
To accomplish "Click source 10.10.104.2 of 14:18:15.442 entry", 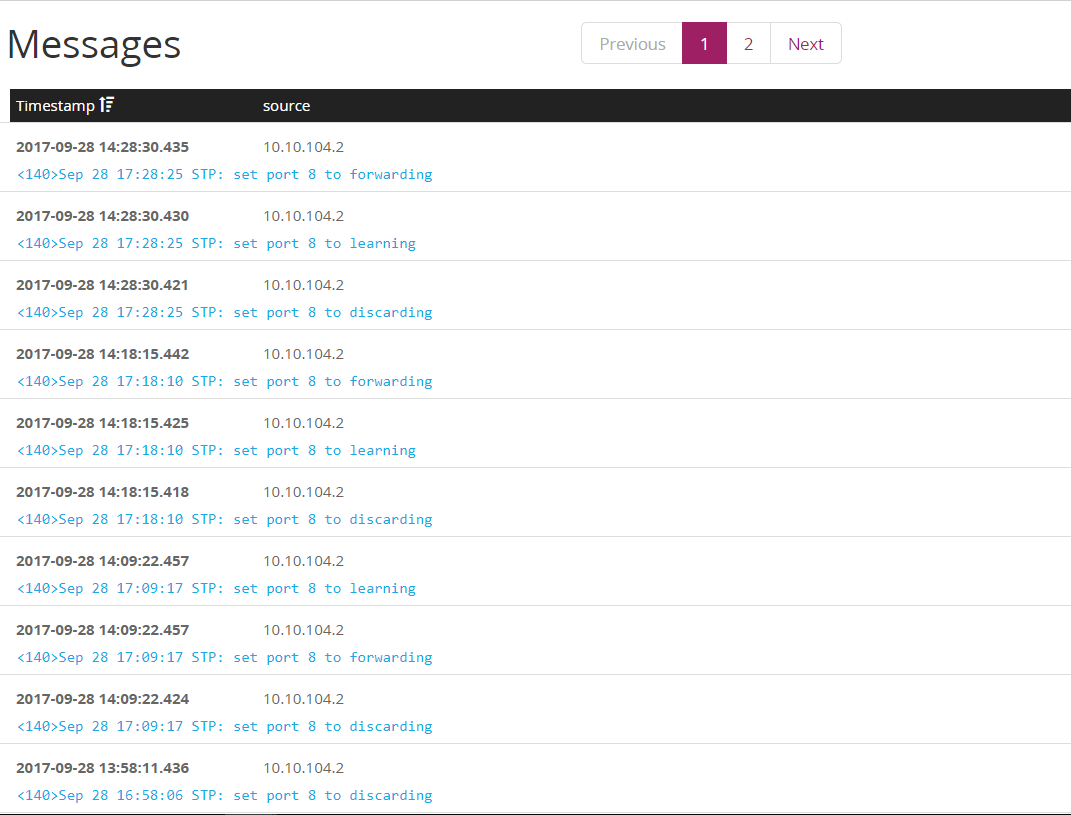I will coord(303,354).
